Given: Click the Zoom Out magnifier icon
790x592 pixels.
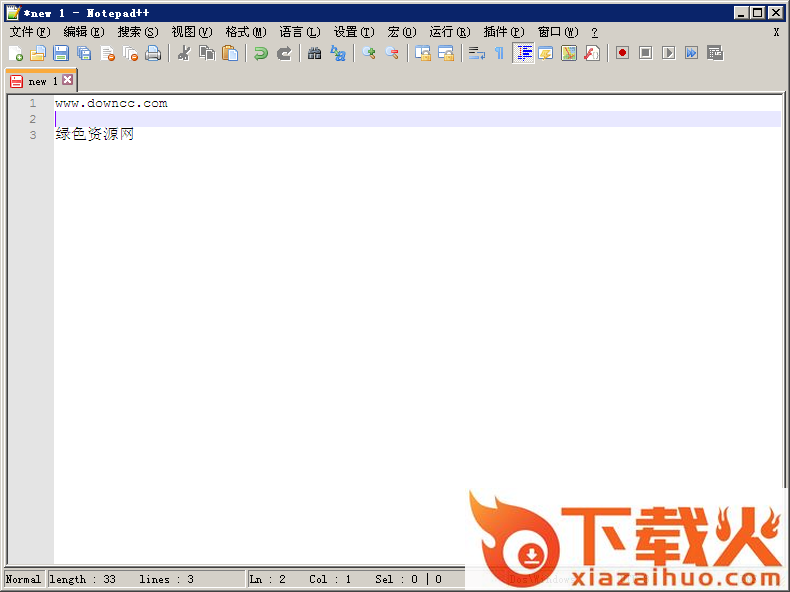Looking at the screenshot, I should [x=392, y=53].
